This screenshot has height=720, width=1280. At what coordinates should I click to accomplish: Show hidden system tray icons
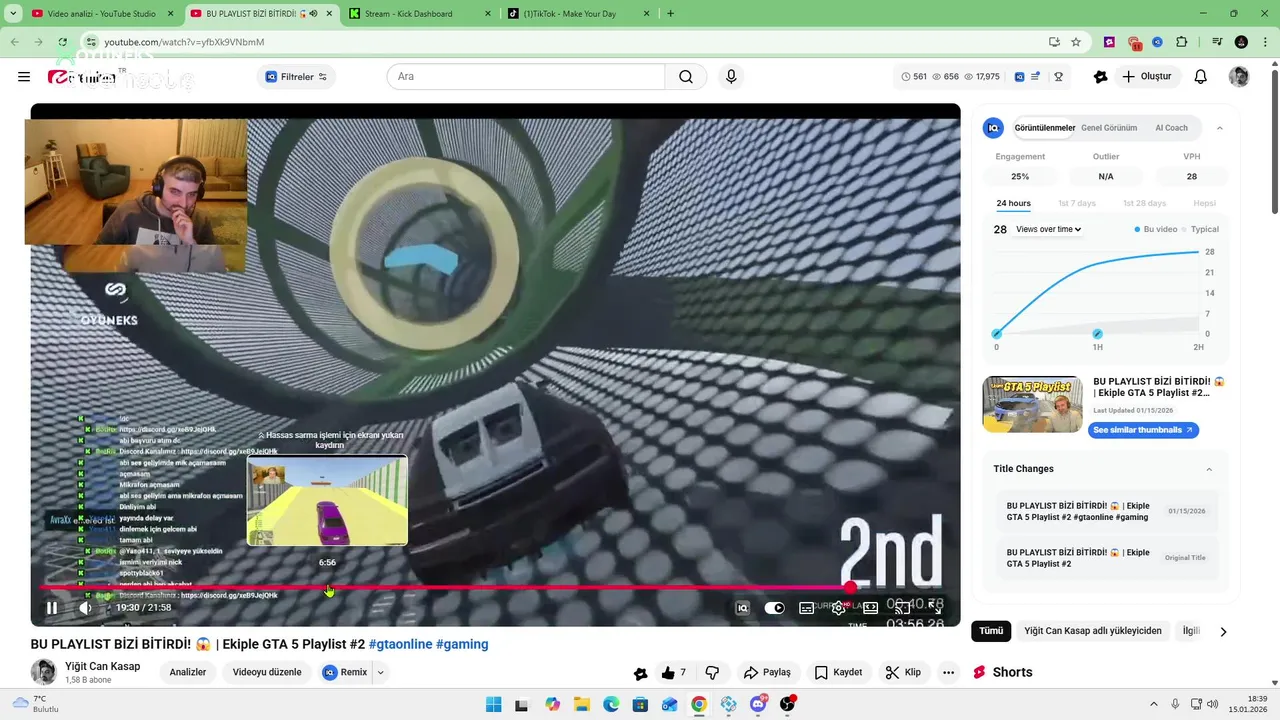click(x=1153, y=704)
